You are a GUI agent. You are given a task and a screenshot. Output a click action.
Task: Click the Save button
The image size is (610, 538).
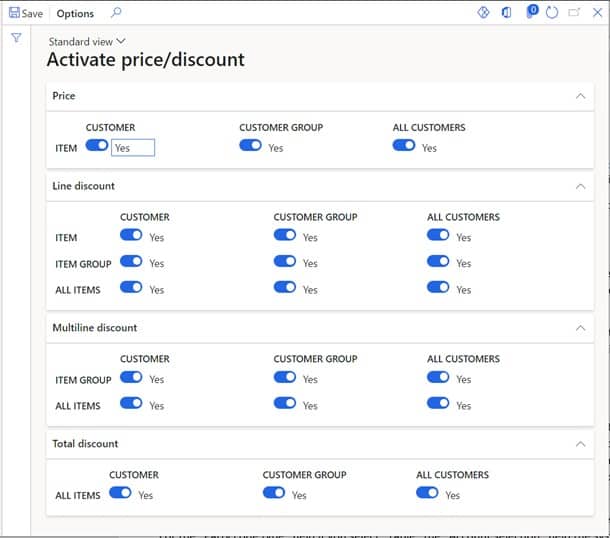(26, 14)
